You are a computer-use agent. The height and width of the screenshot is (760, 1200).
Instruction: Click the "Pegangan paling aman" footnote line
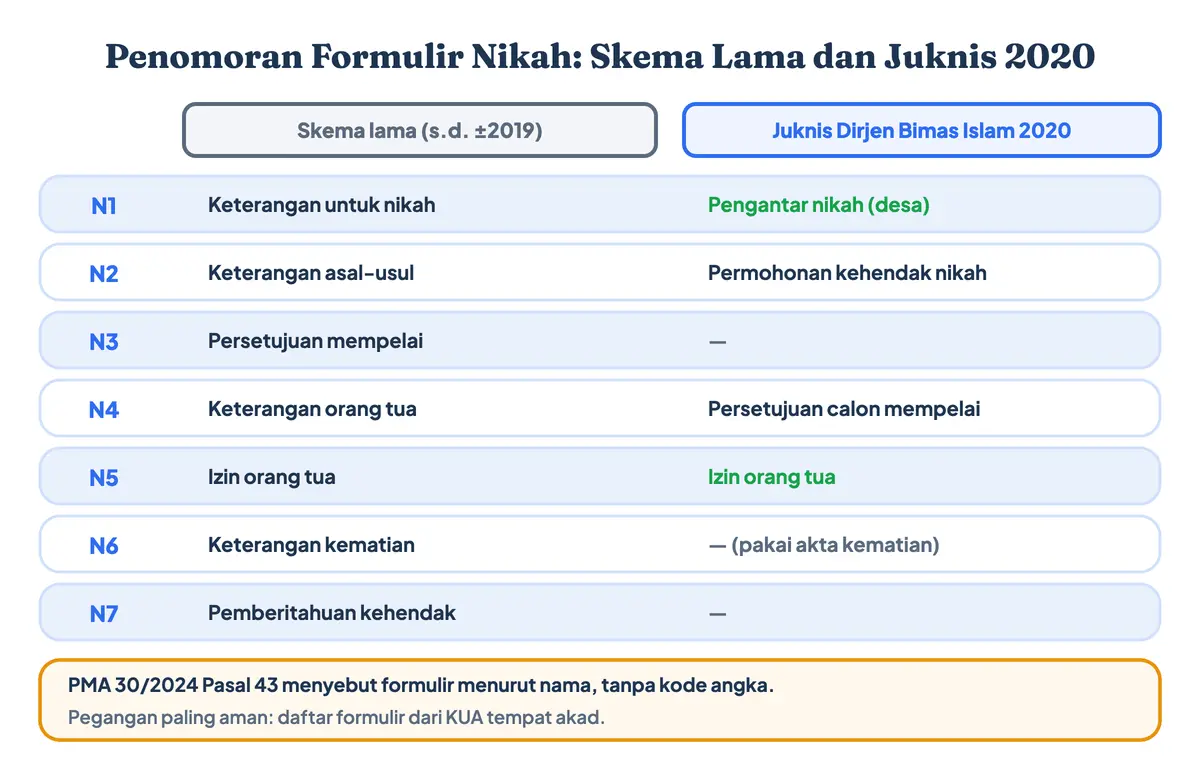coord(337,717)
